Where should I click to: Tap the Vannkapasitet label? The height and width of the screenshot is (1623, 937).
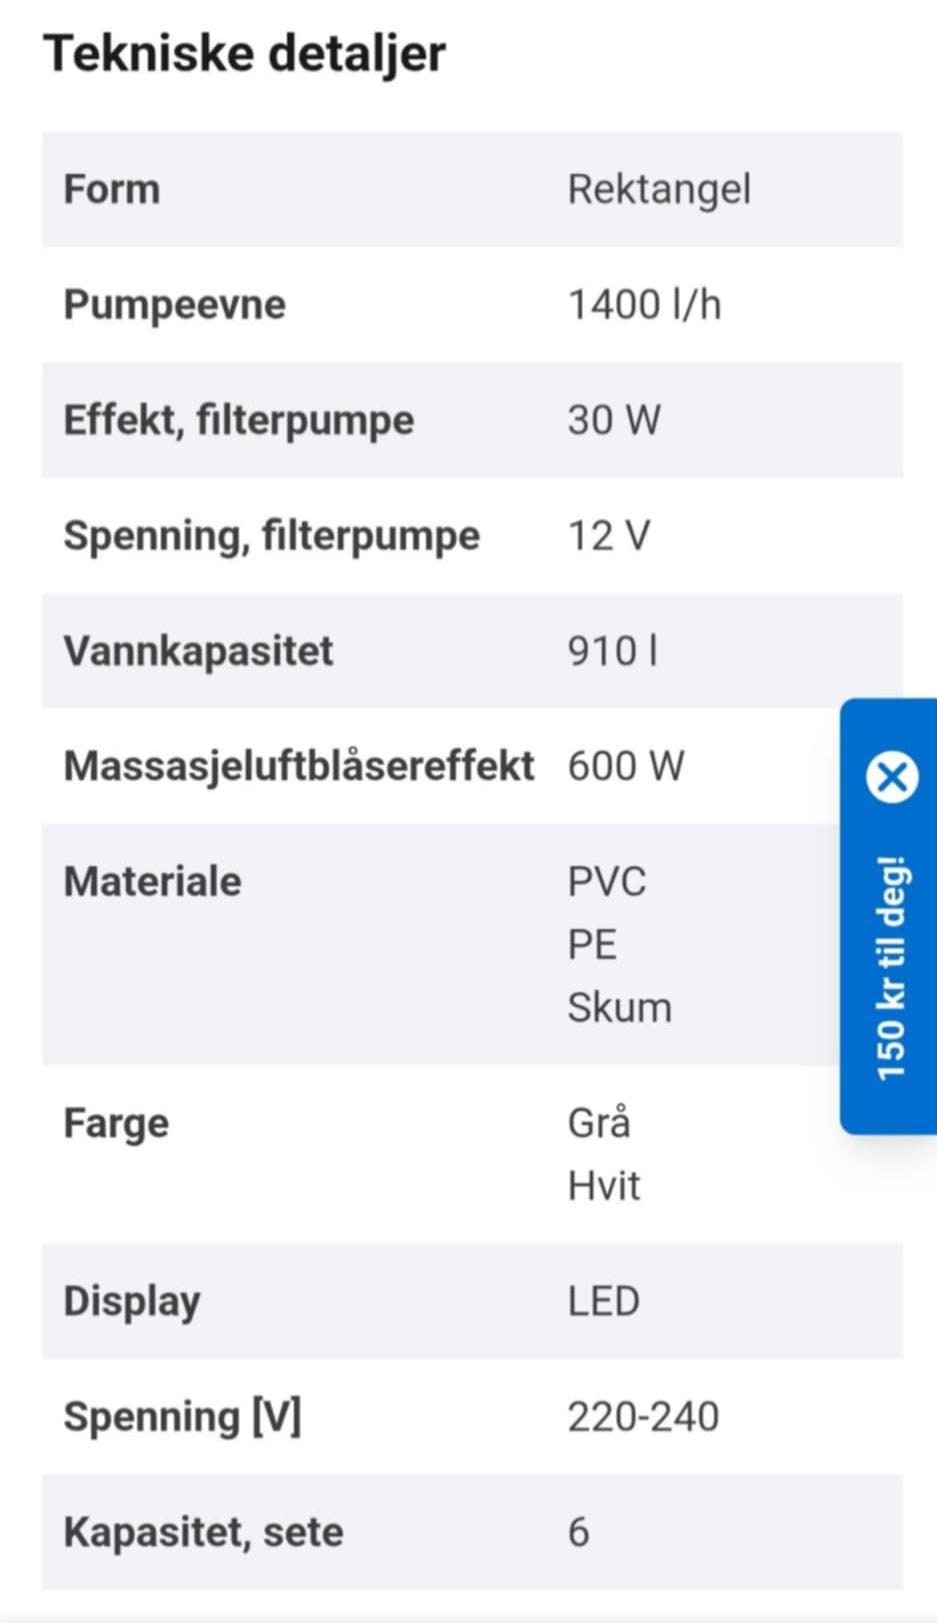pyautogui.click(x=199, y=651)
